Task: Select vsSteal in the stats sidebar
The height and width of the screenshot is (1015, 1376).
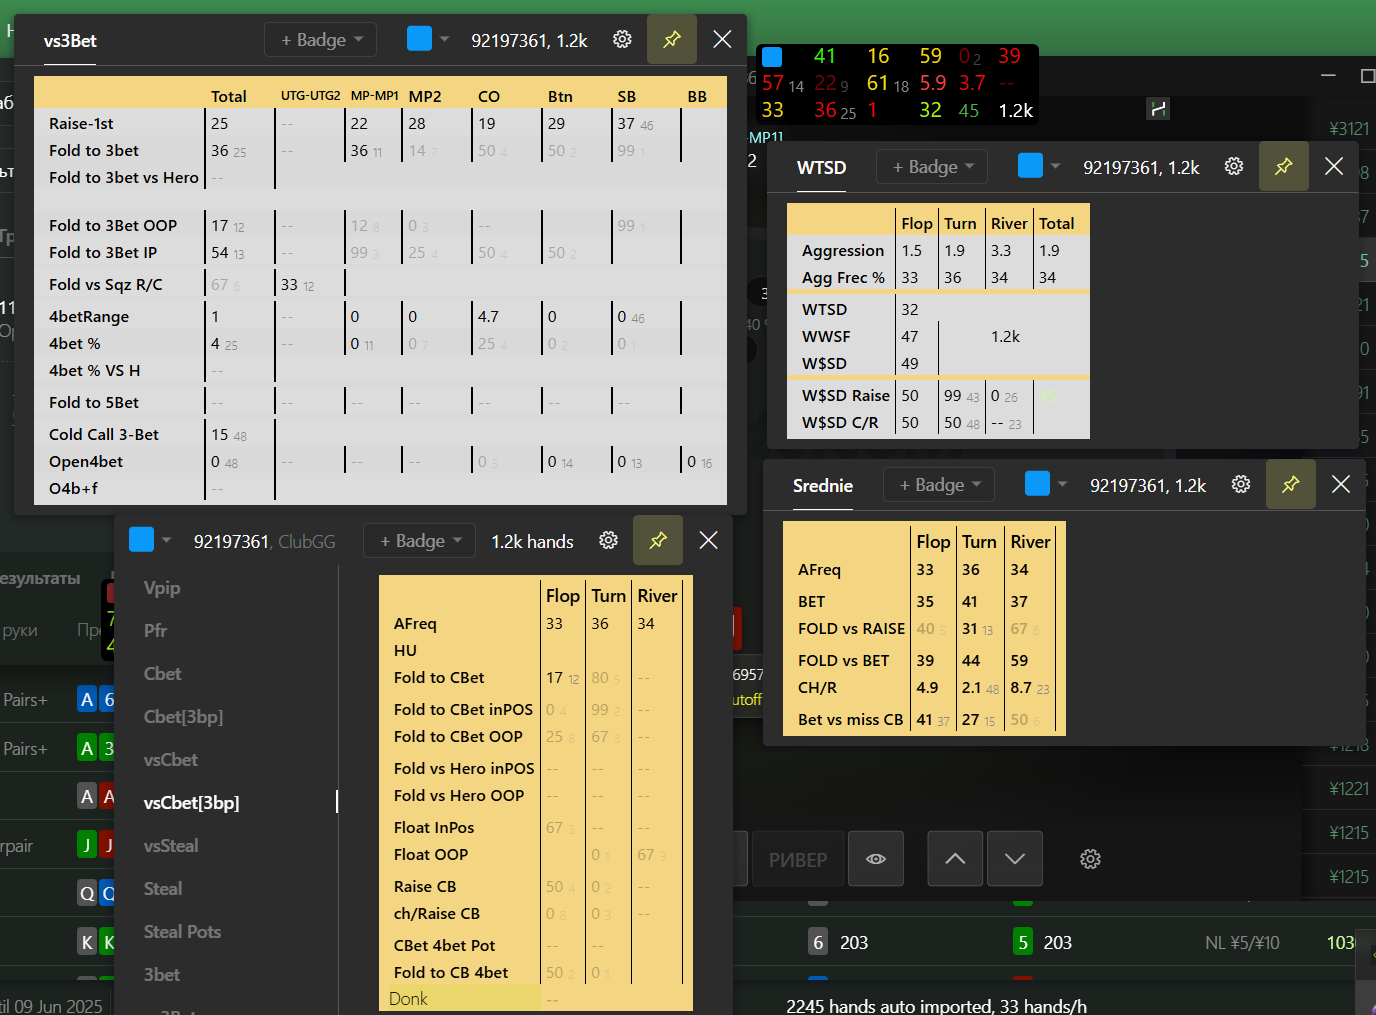Action: pyautogui.click(x=171, y=846)
